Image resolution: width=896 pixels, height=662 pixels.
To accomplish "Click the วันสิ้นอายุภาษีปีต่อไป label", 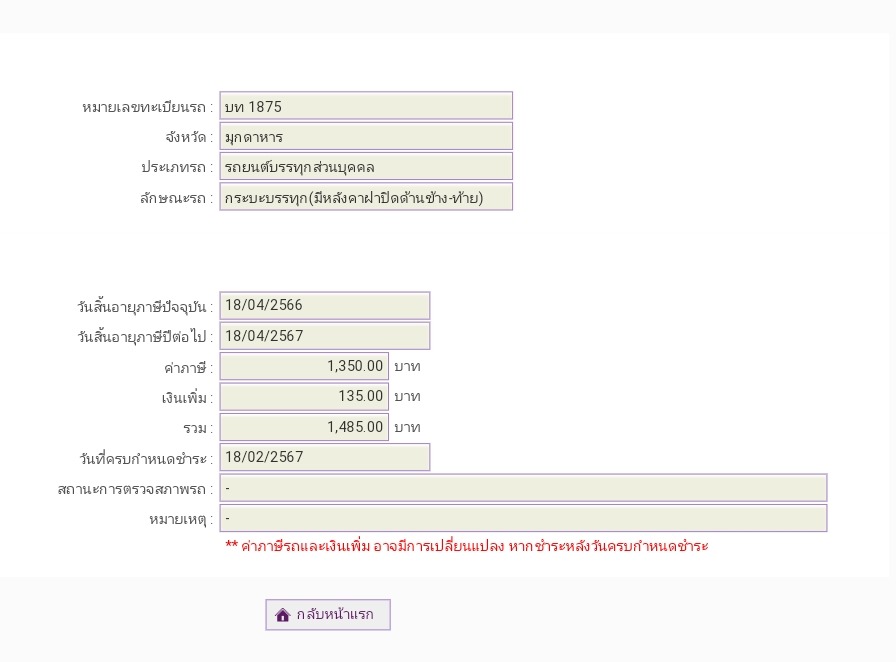I will tap(145, 337).
